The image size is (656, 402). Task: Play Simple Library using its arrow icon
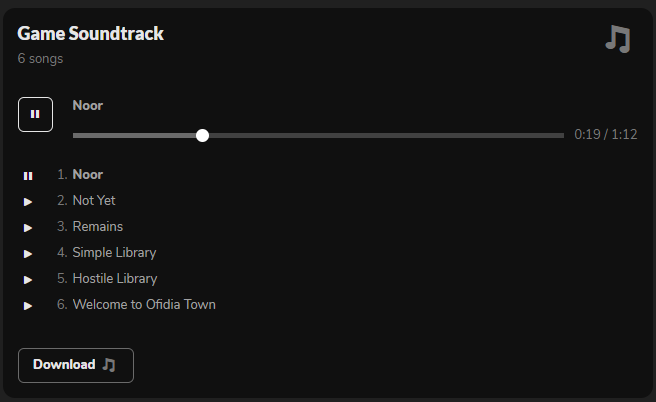pyautogui.click(x=28, y=254)
